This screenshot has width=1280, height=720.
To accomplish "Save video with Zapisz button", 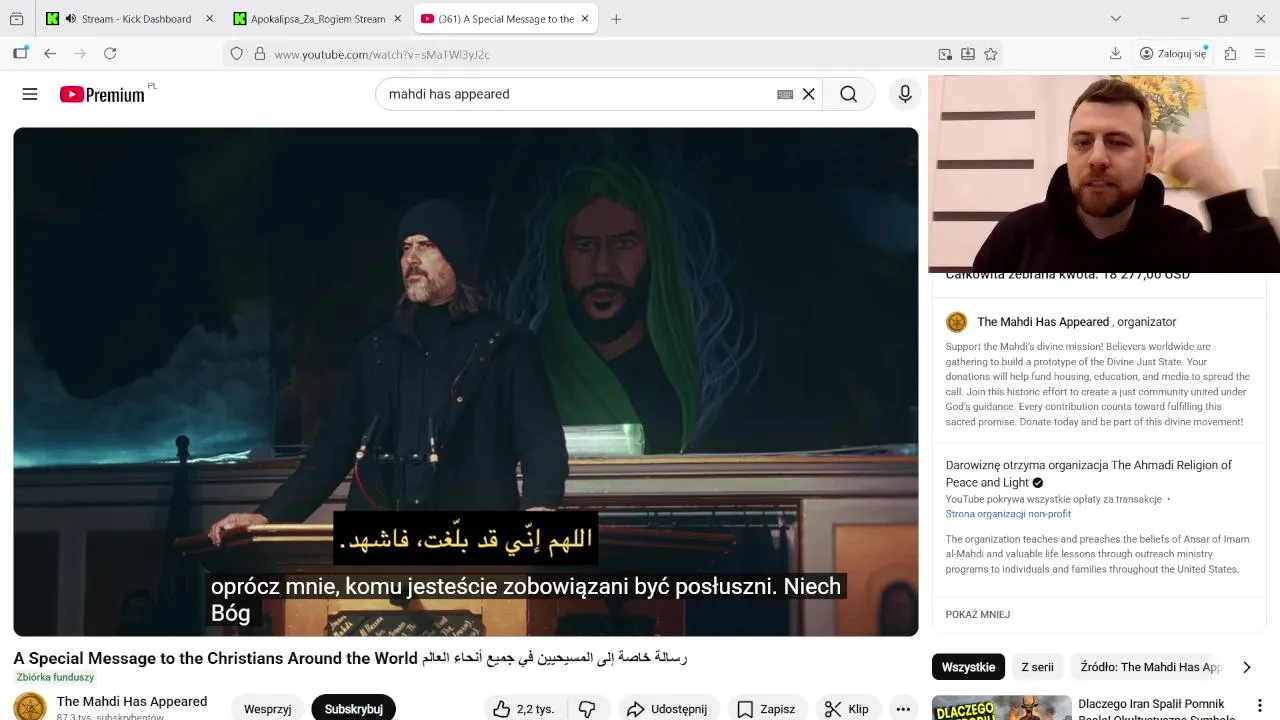I will [766, 709].
